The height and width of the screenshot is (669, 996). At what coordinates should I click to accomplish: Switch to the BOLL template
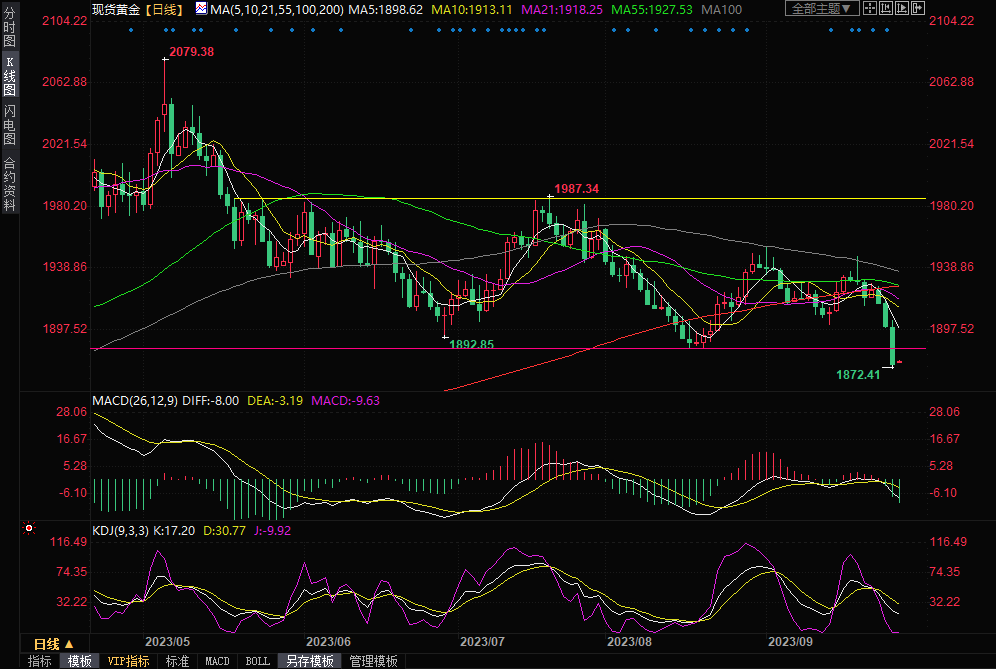click(257, 661)
